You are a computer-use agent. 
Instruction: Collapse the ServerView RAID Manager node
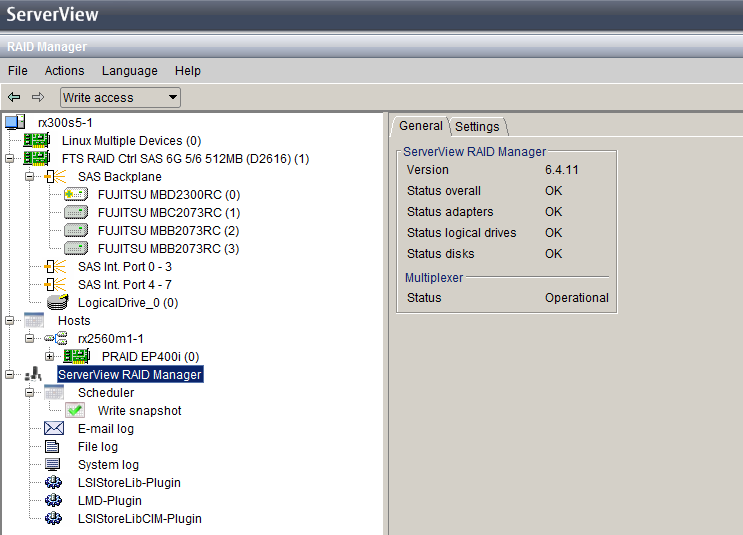(x=9, y=374)
